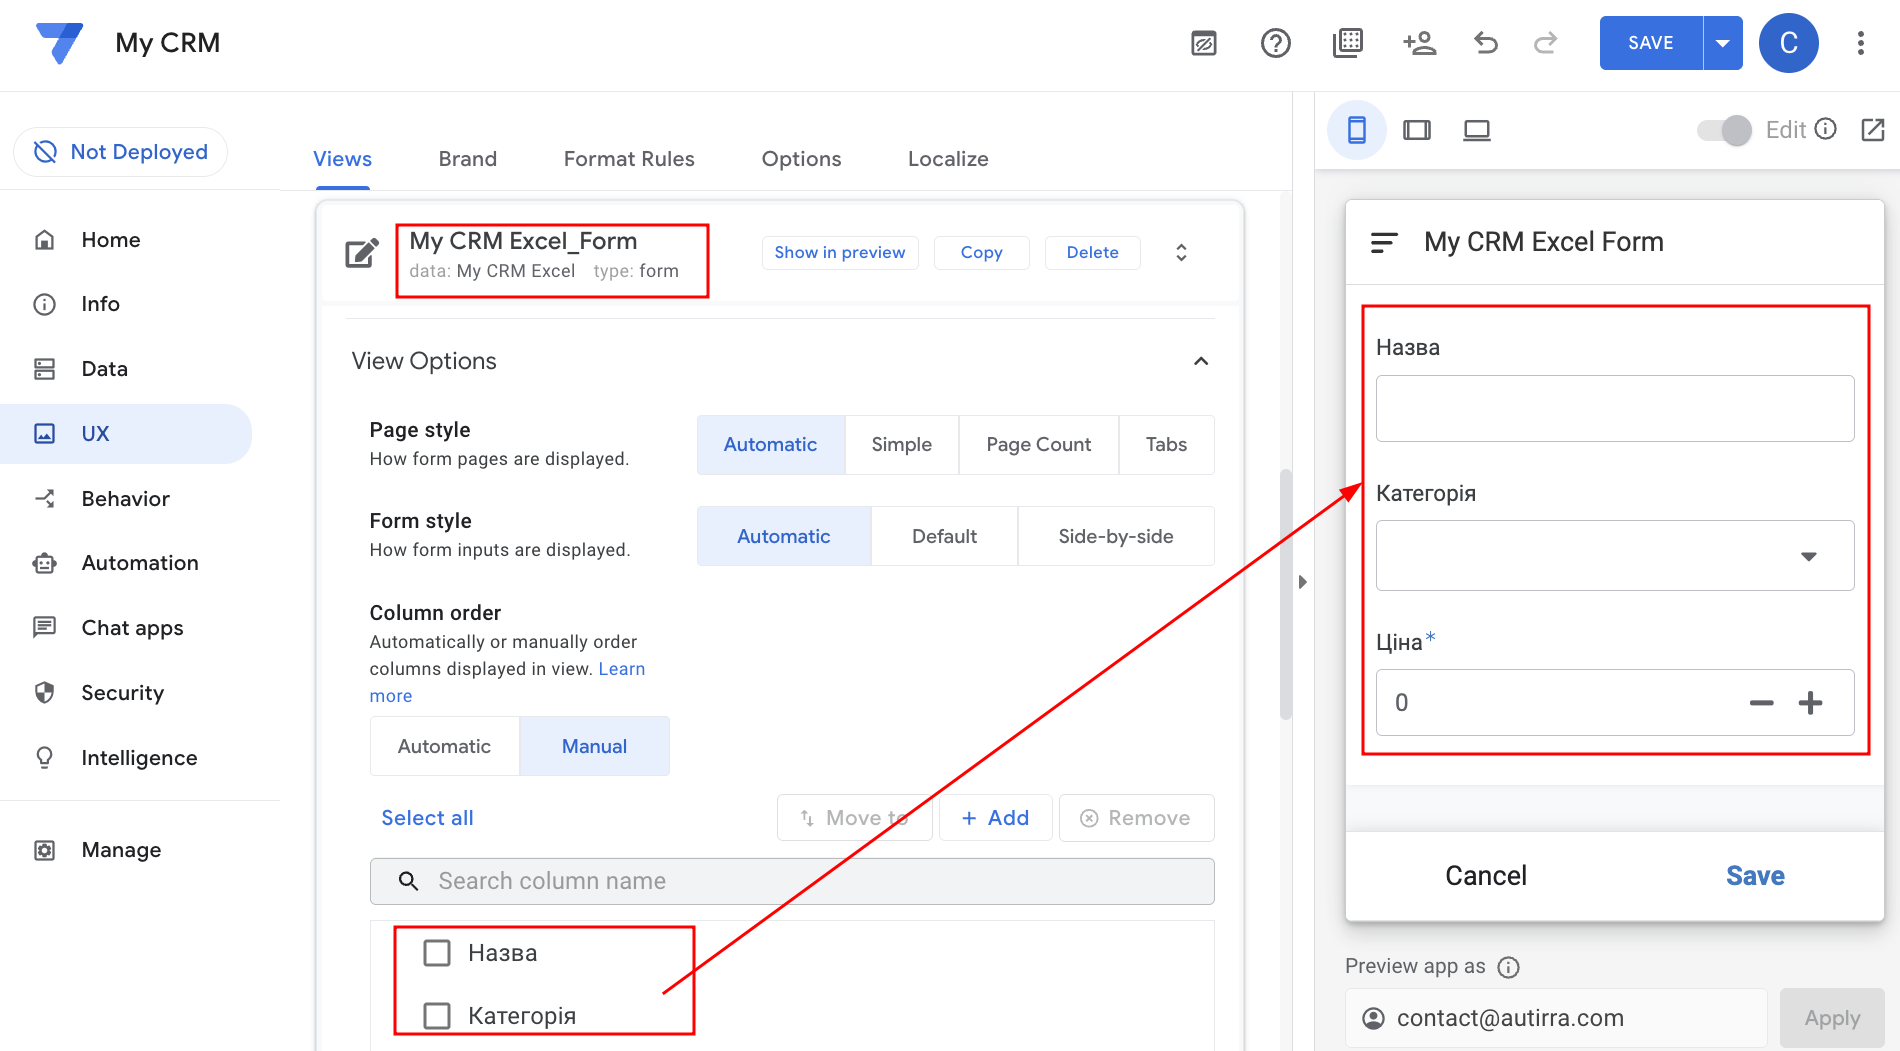Click the Edit info icon
The height and width of the screenshot is (1051, 1900).
(1826, 129)
